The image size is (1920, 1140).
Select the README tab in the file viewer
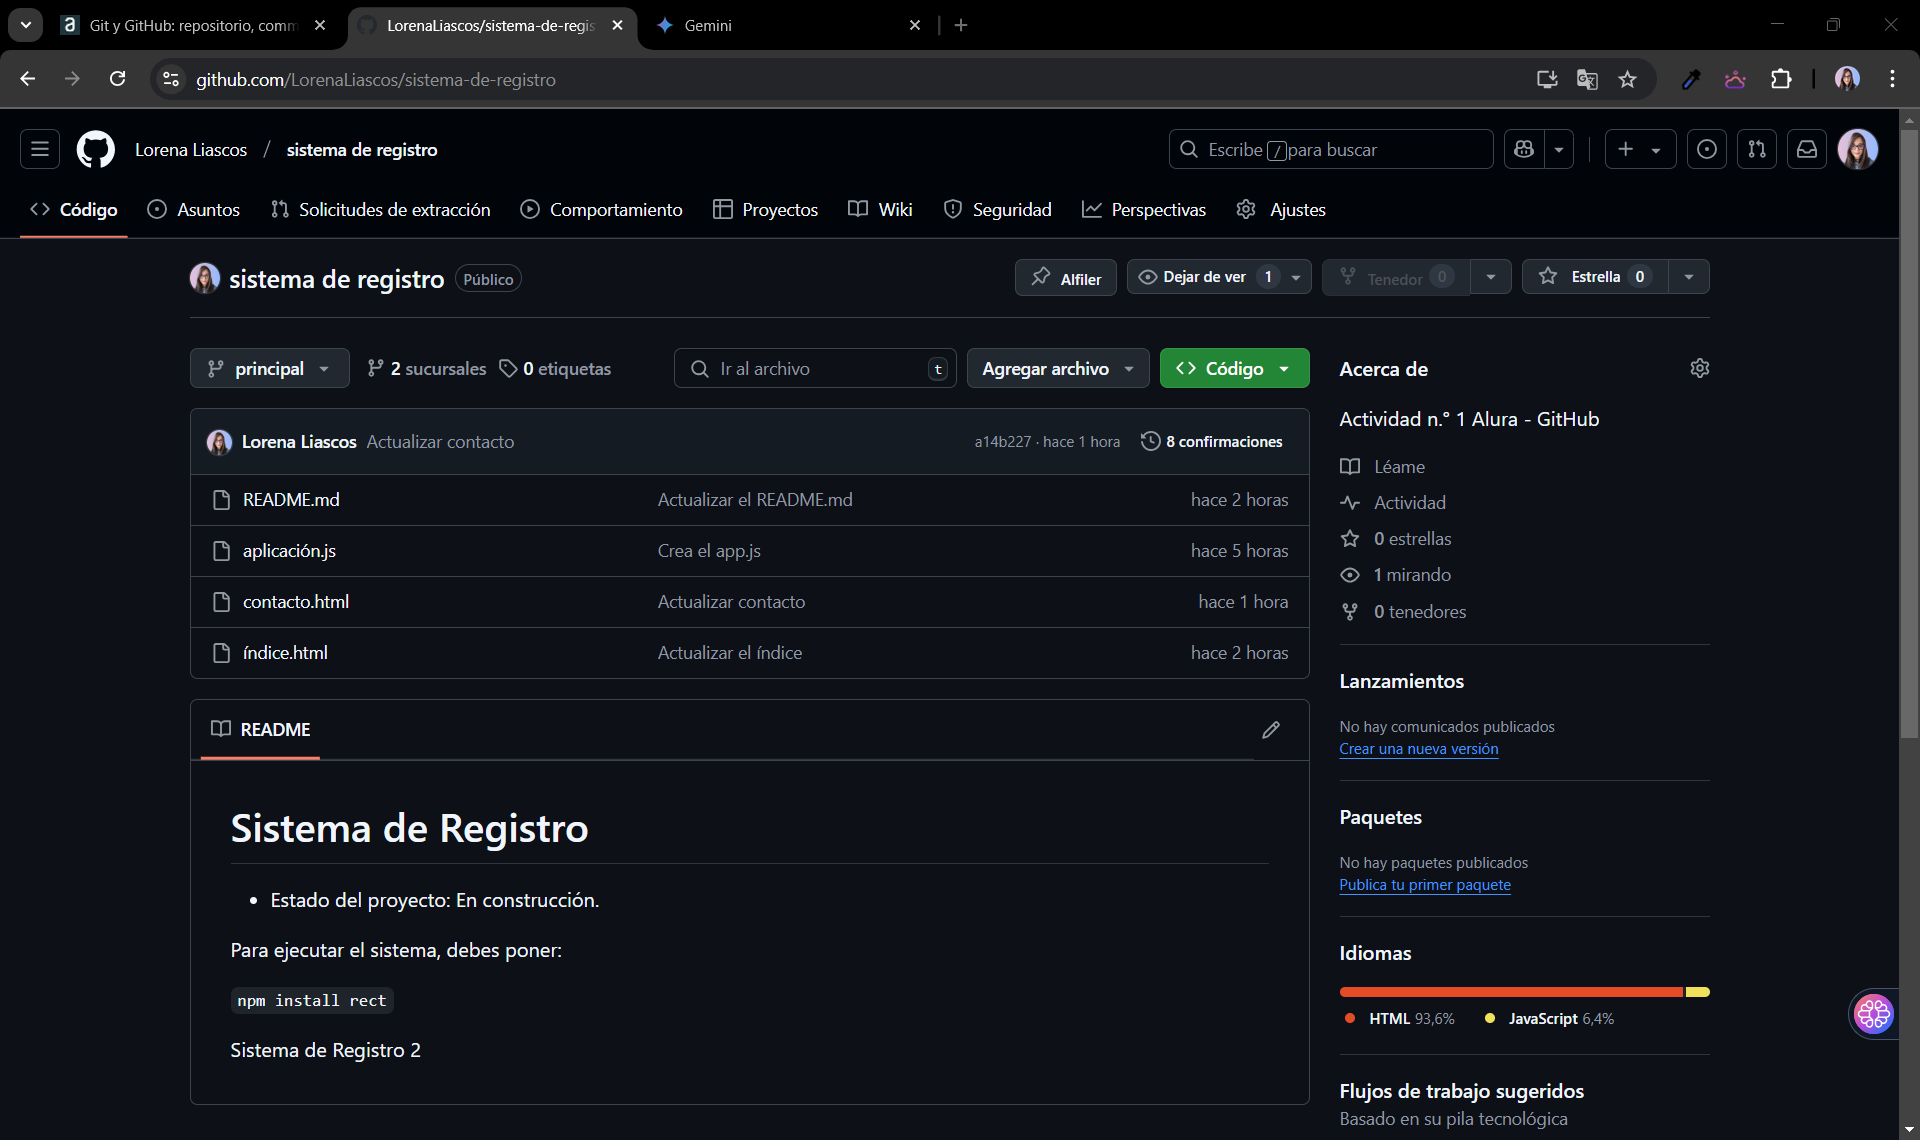pos(260,729)
